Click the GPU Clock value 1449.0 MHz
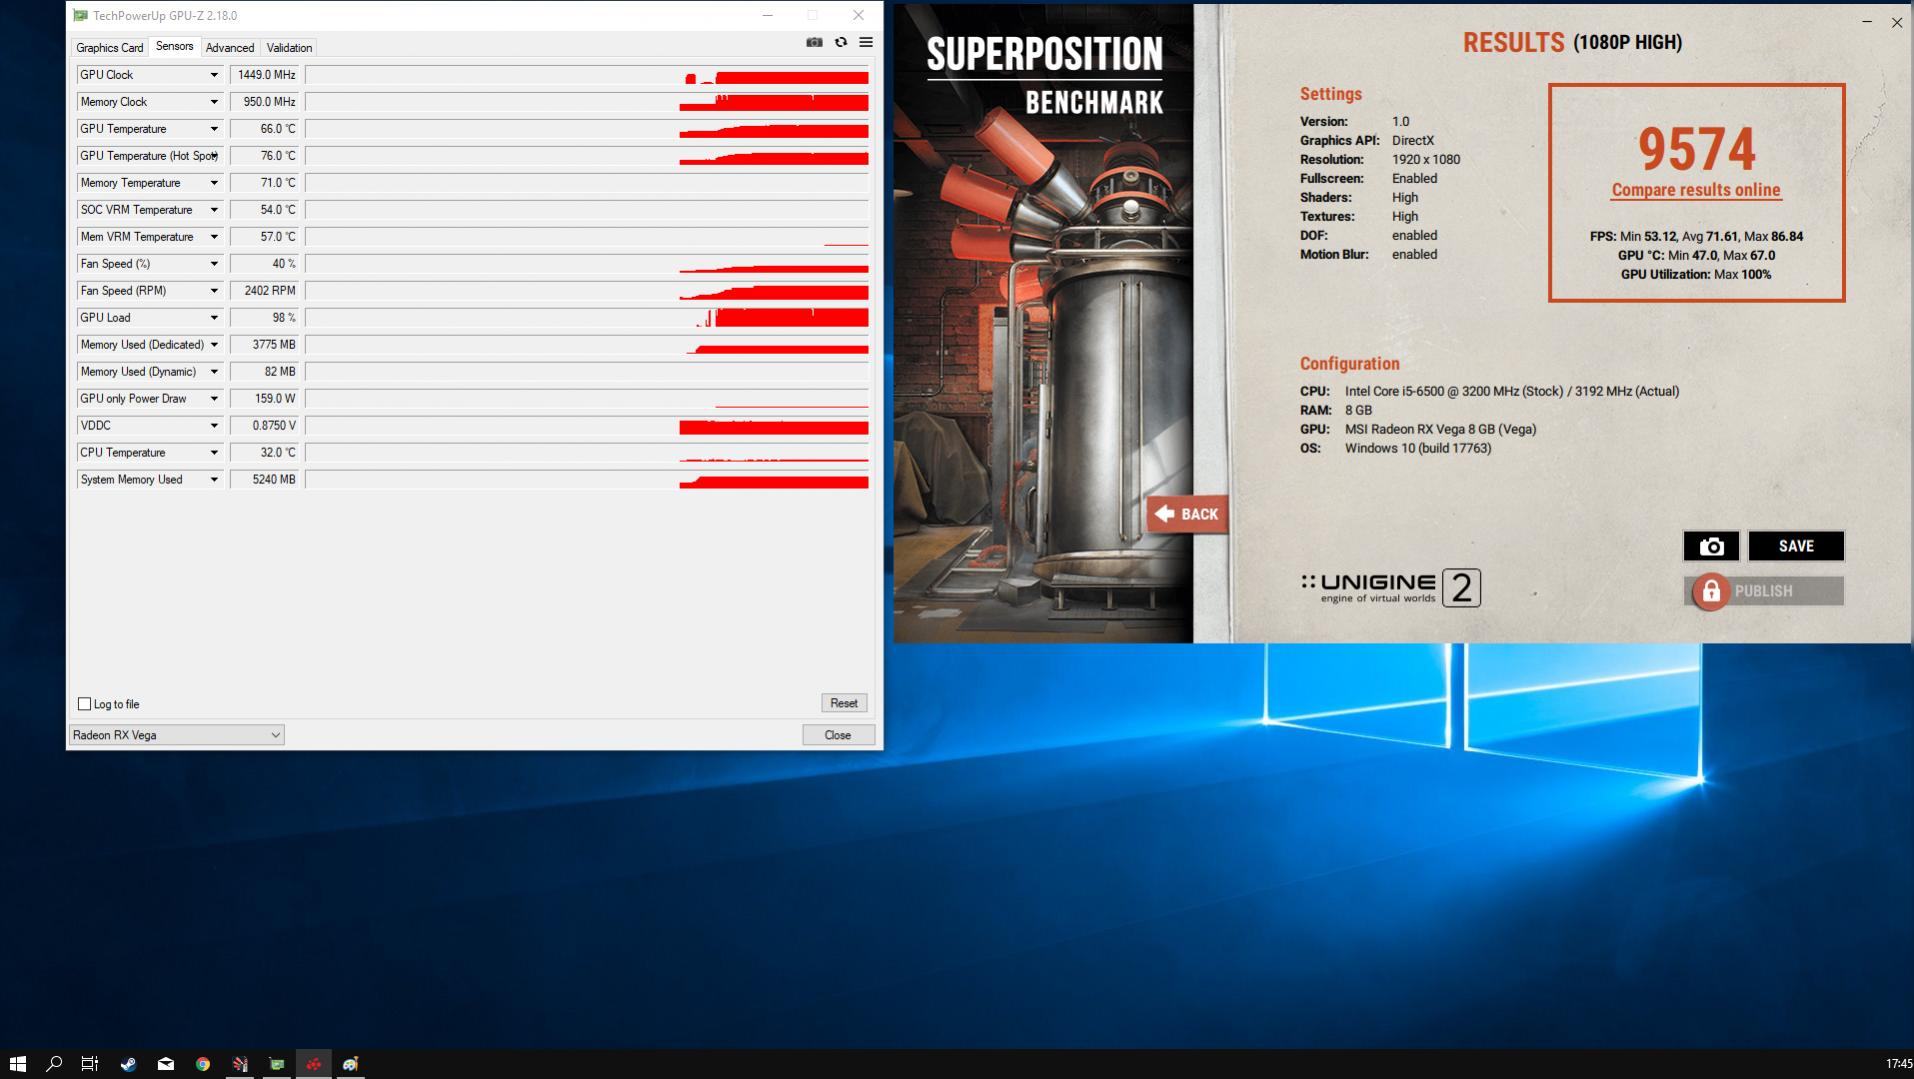The height and width of the screenshot is (1079, 1914). pos(265,75)
